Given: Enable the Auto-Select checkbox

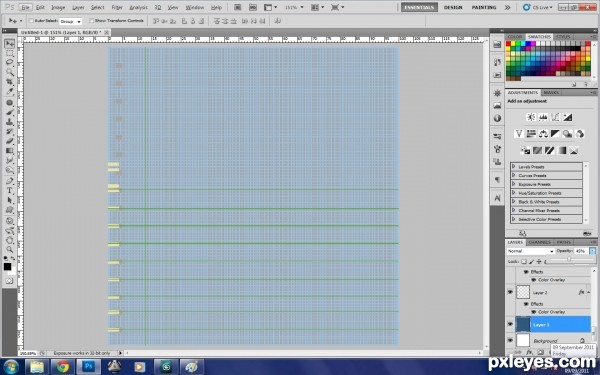Looking at the screenshot, I should 32,21.
